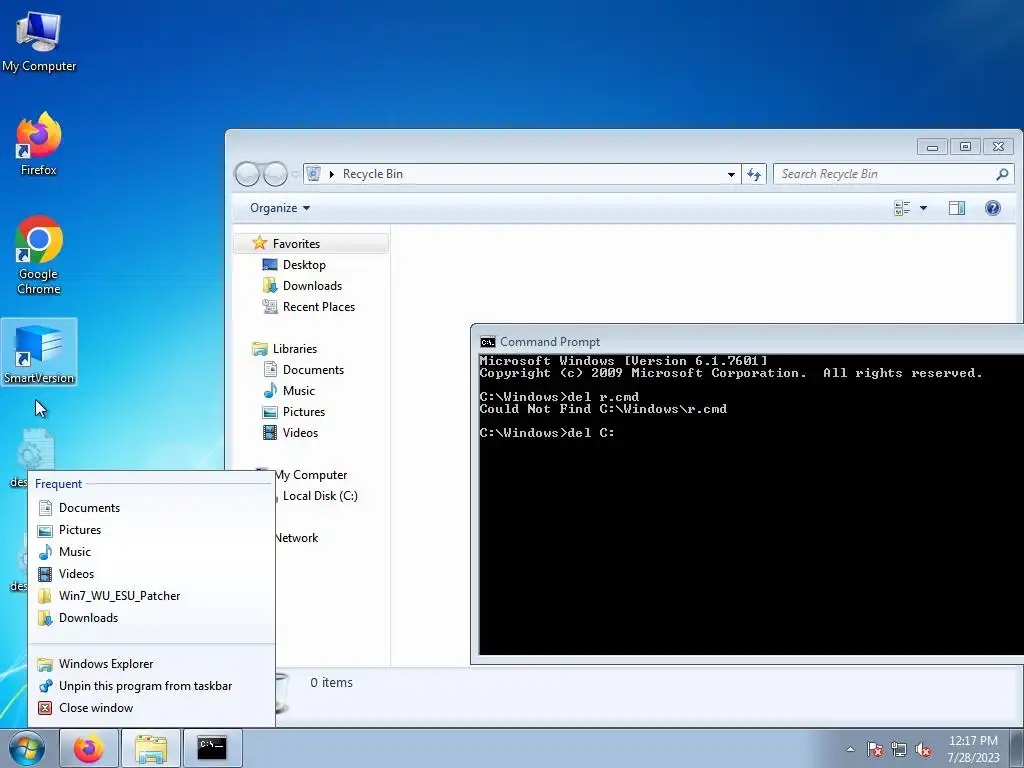Click the 0 items status text
Screen dimensions: 1024x768
331,682
